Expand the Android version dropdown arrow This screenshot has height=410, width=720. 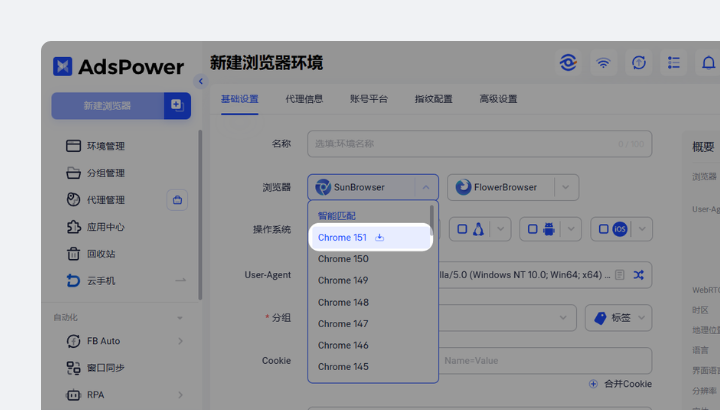pyautogui.click(x=571, y=229)
